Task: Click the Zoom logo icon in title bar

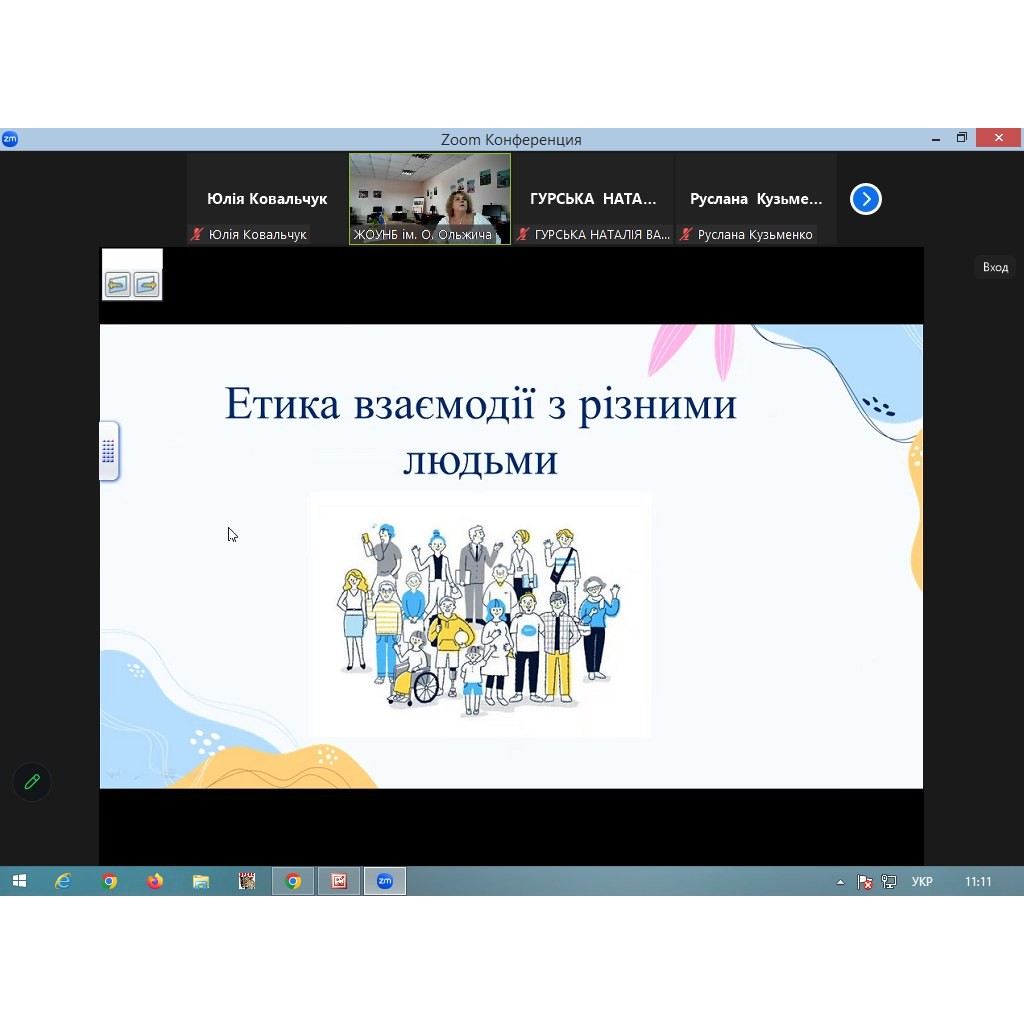Action: tap(10, 139)
